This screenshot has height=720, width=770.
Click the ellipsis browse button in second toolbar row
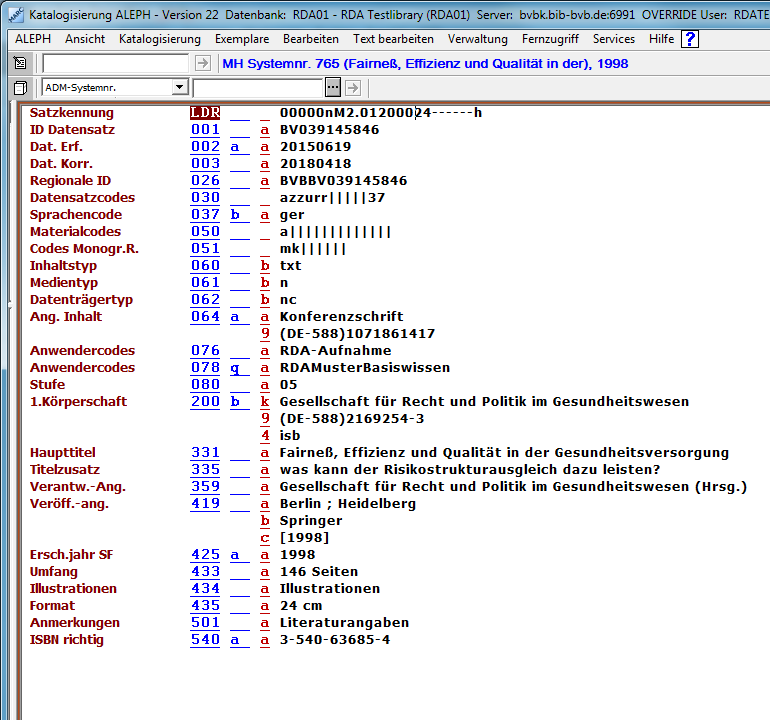point(333,88)
